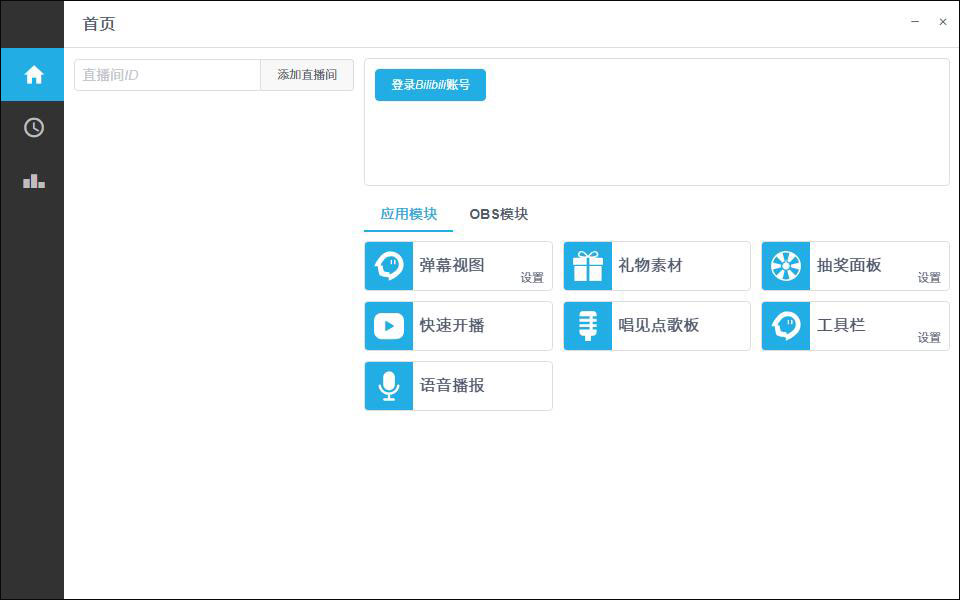Click the 唱见点歌板 microphone icon
960x600 pixels.
[x=588, y=326]
